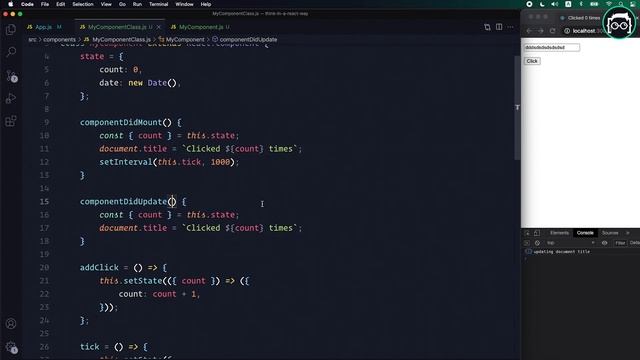
Task: Clear the DevTools console
Action: tap(537, 243)
